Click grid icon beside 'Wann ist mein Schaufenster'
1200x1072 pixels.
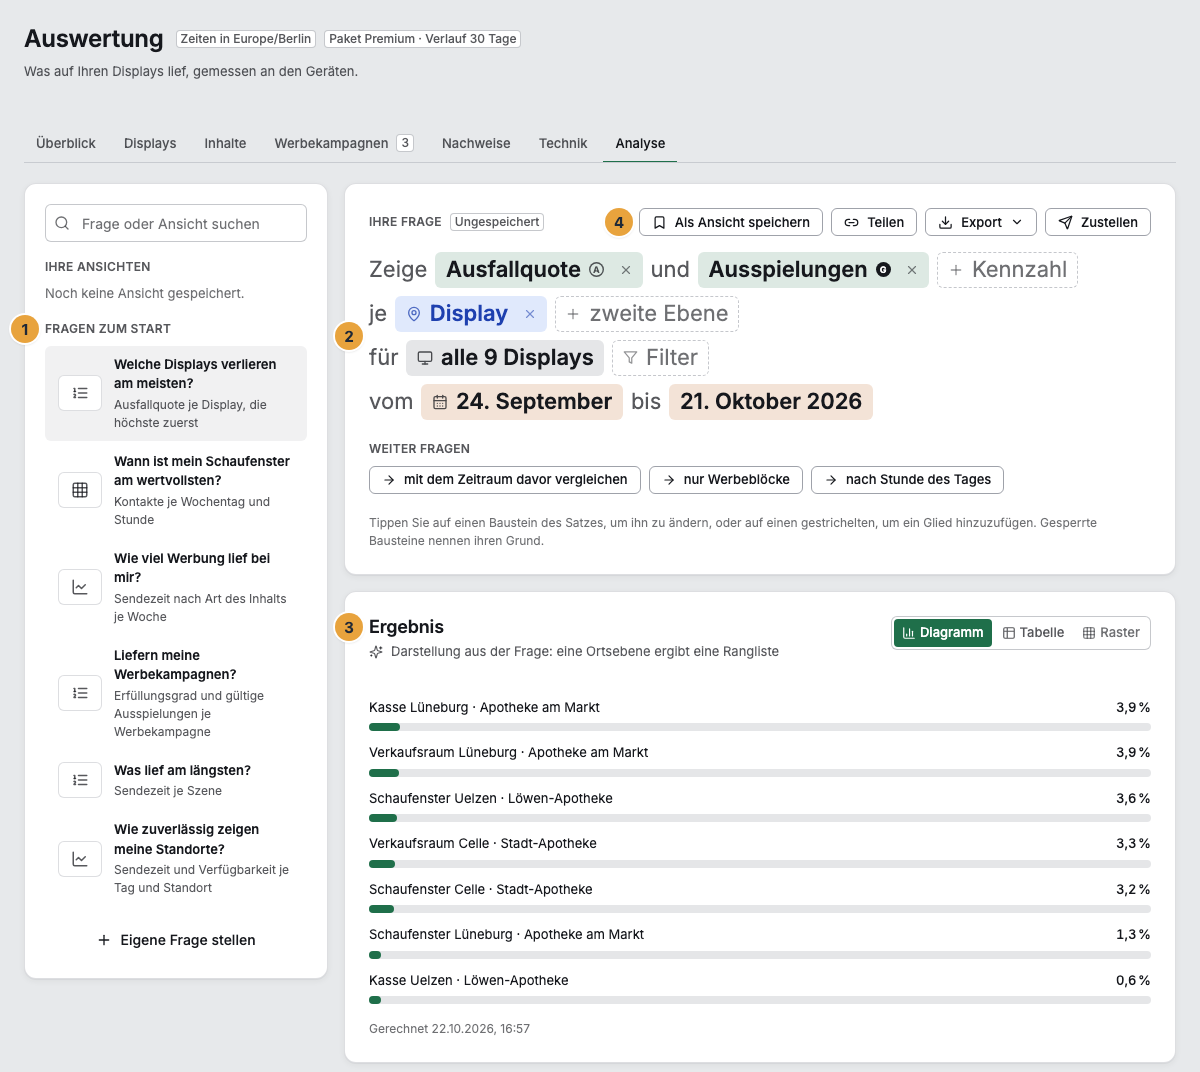pyautogui.click(x=80, y=490)
